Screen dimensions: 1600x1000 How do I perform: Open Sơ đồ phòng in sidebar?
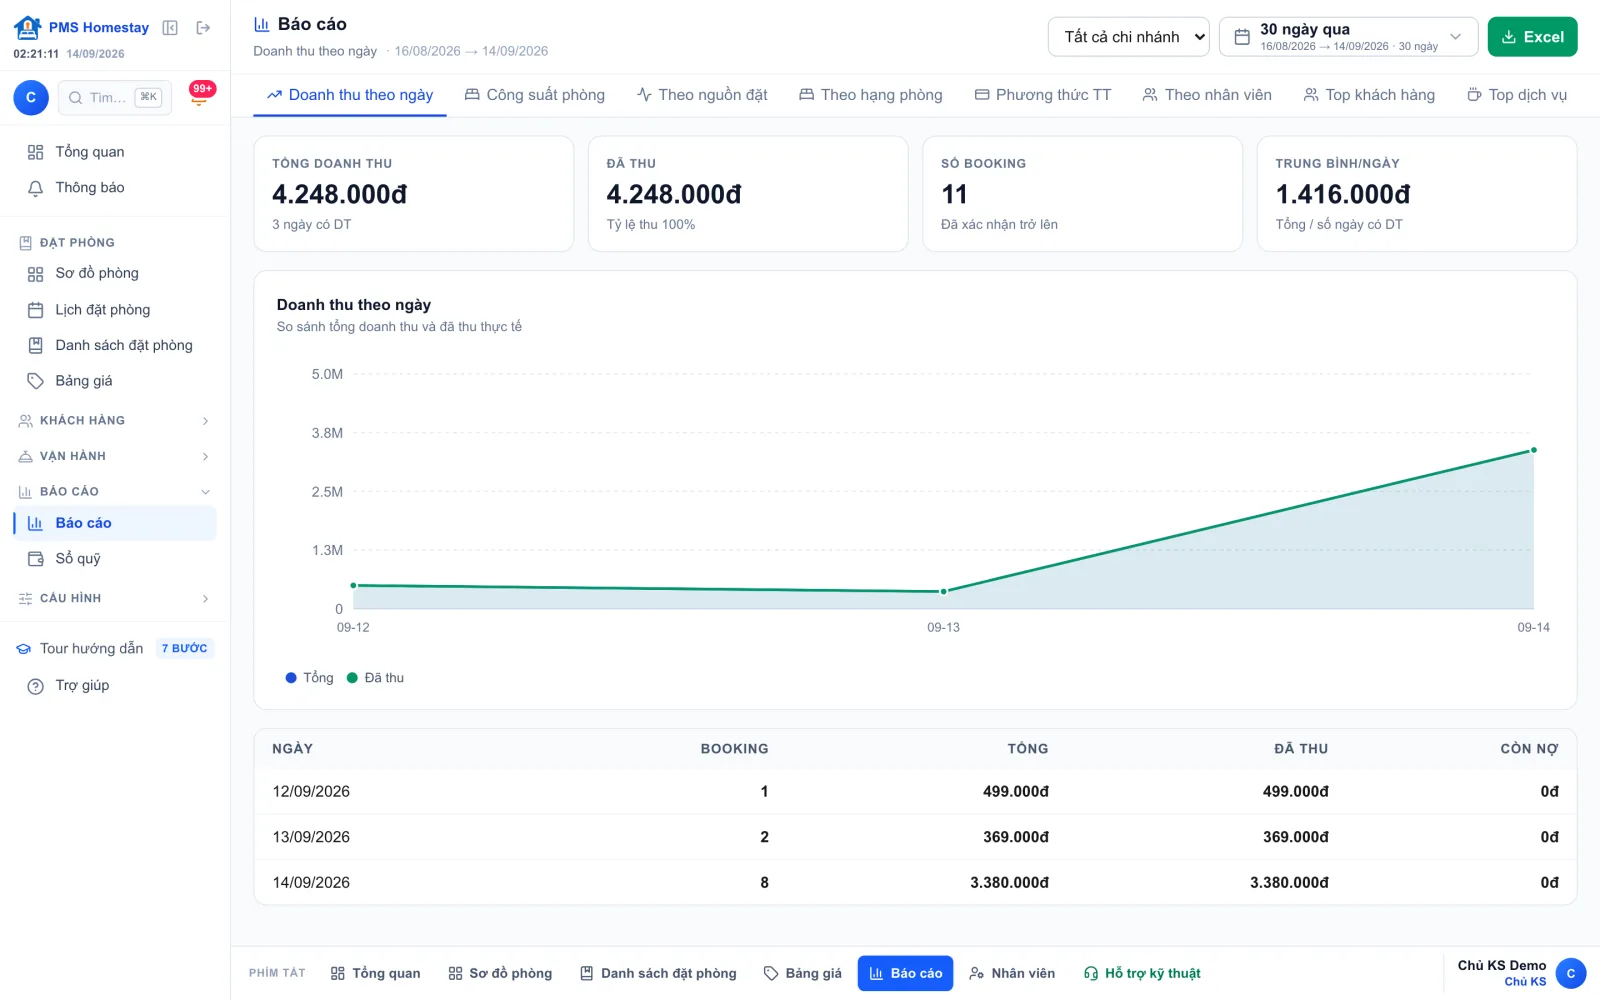click(115, 274)
